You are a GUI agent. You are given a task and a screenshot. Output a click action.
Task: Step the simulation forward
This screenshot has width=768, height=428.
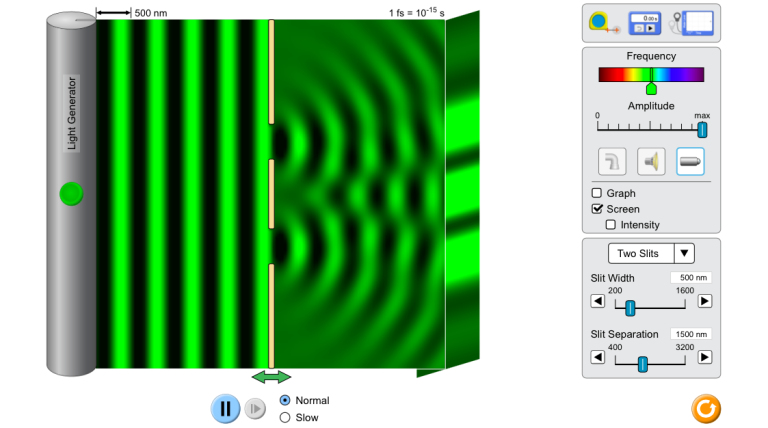255,408
